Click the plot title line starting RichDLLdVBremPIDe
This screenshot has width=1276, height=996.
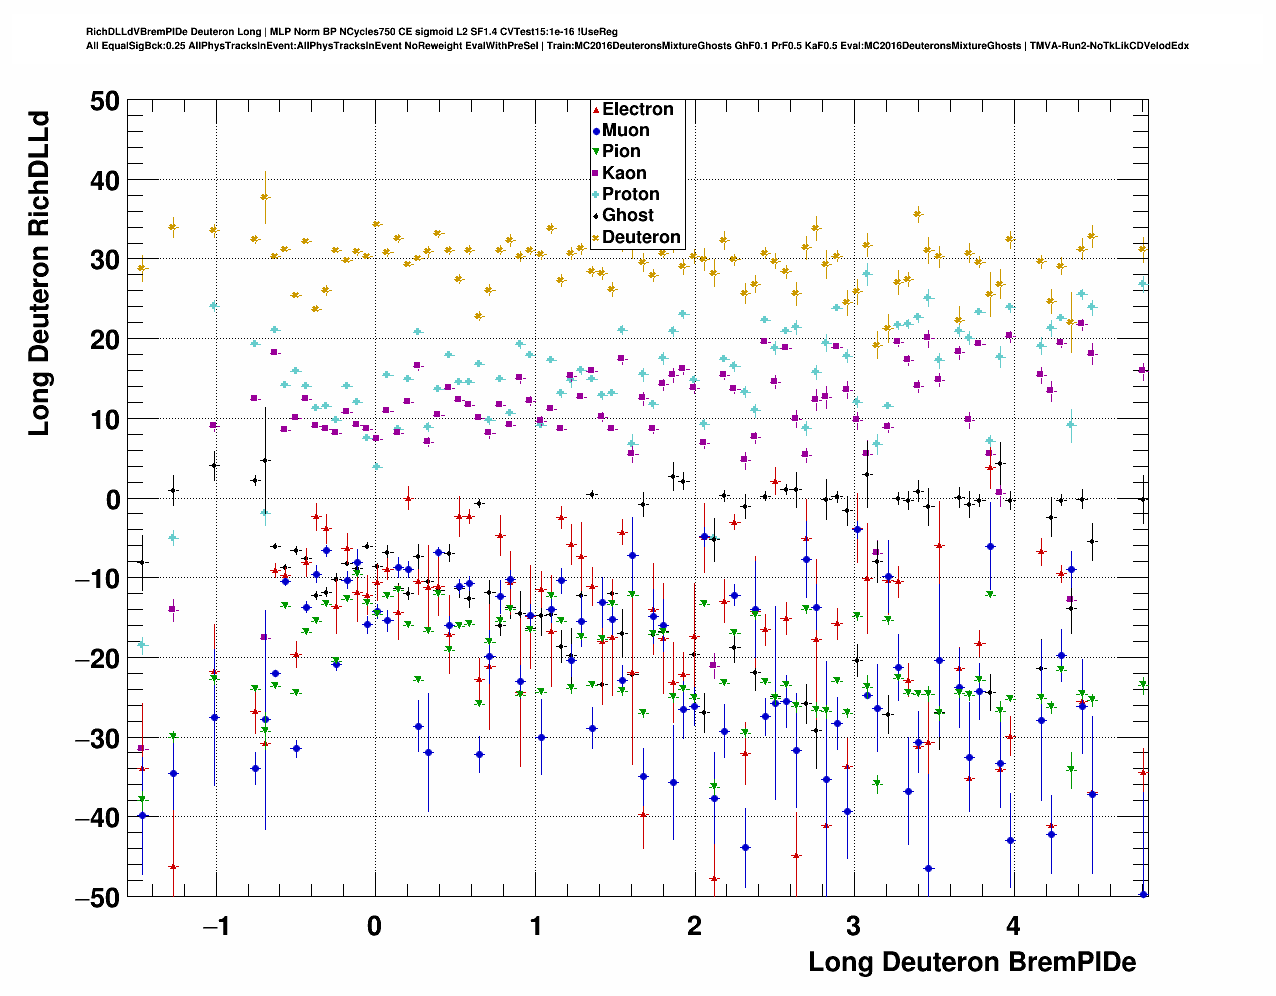pos(352,32)
